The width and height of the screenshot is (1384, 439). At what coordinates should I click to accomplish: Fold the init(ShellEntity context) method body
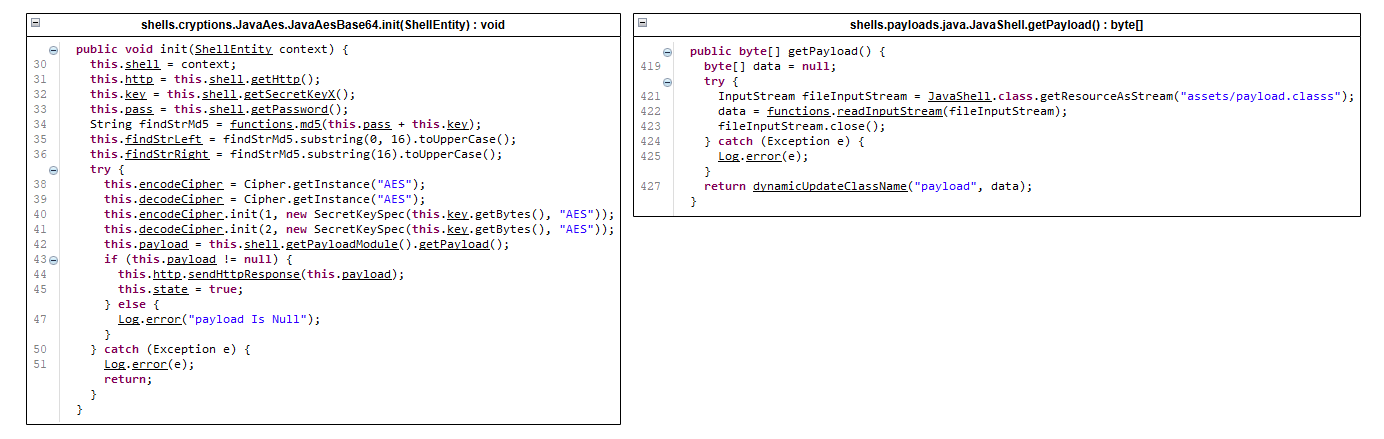(x=52, y=49)
